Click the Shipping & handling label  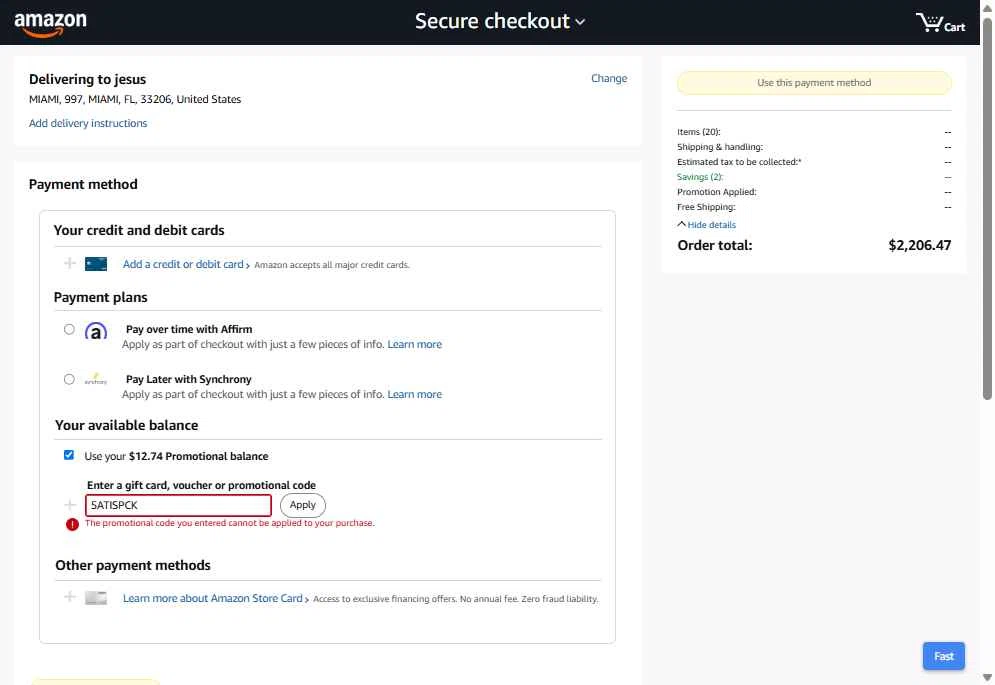click(720, 147)
